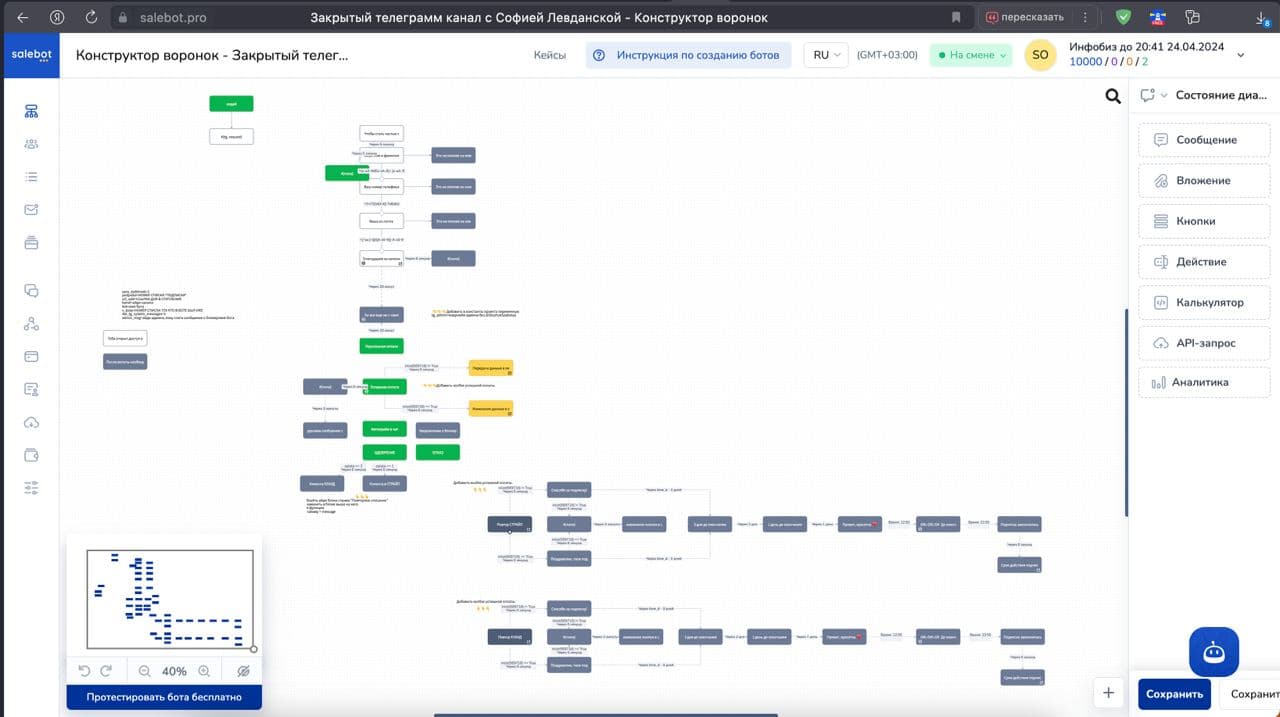
Task: Hide the minimap with the crossed-eye icon
Action: pyautogui.click(x=243, y=671)
